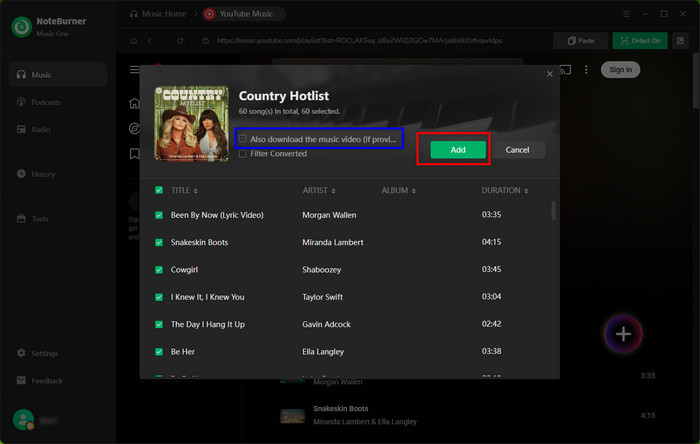Click the Ella Langley artist cell
700x444 pixels.
323,352
